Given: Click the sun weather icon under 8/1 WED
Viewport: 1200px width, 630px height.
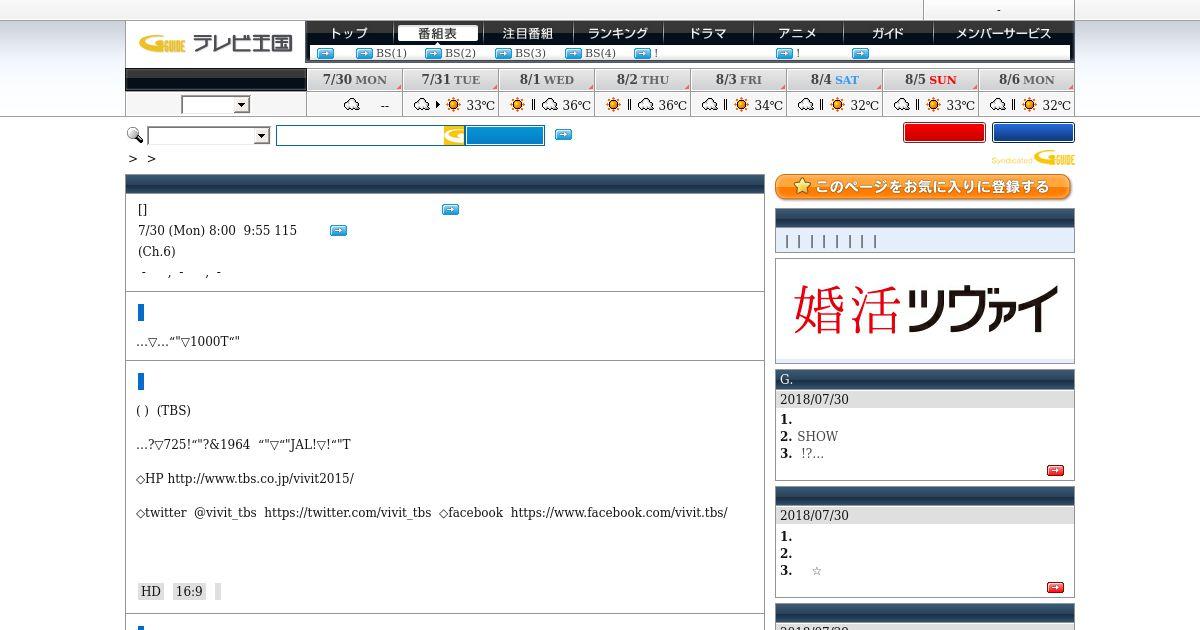Looking at the screenshot, I should [x=517, y=105].
